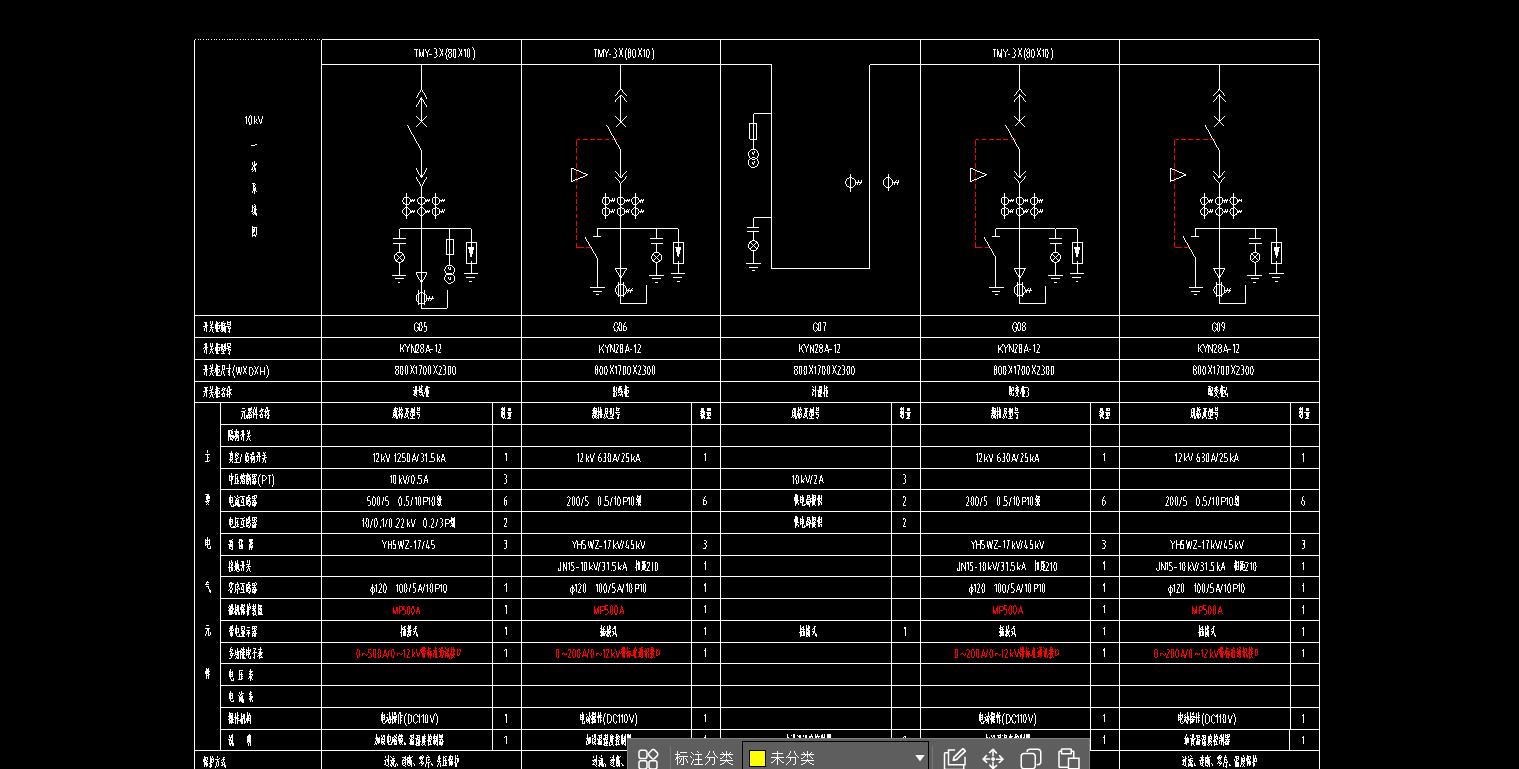Image resolution: width=1519 pixels, height=769 pixels.
Task: Click red MP500A text in G05 column
Action: click(407, 610)
